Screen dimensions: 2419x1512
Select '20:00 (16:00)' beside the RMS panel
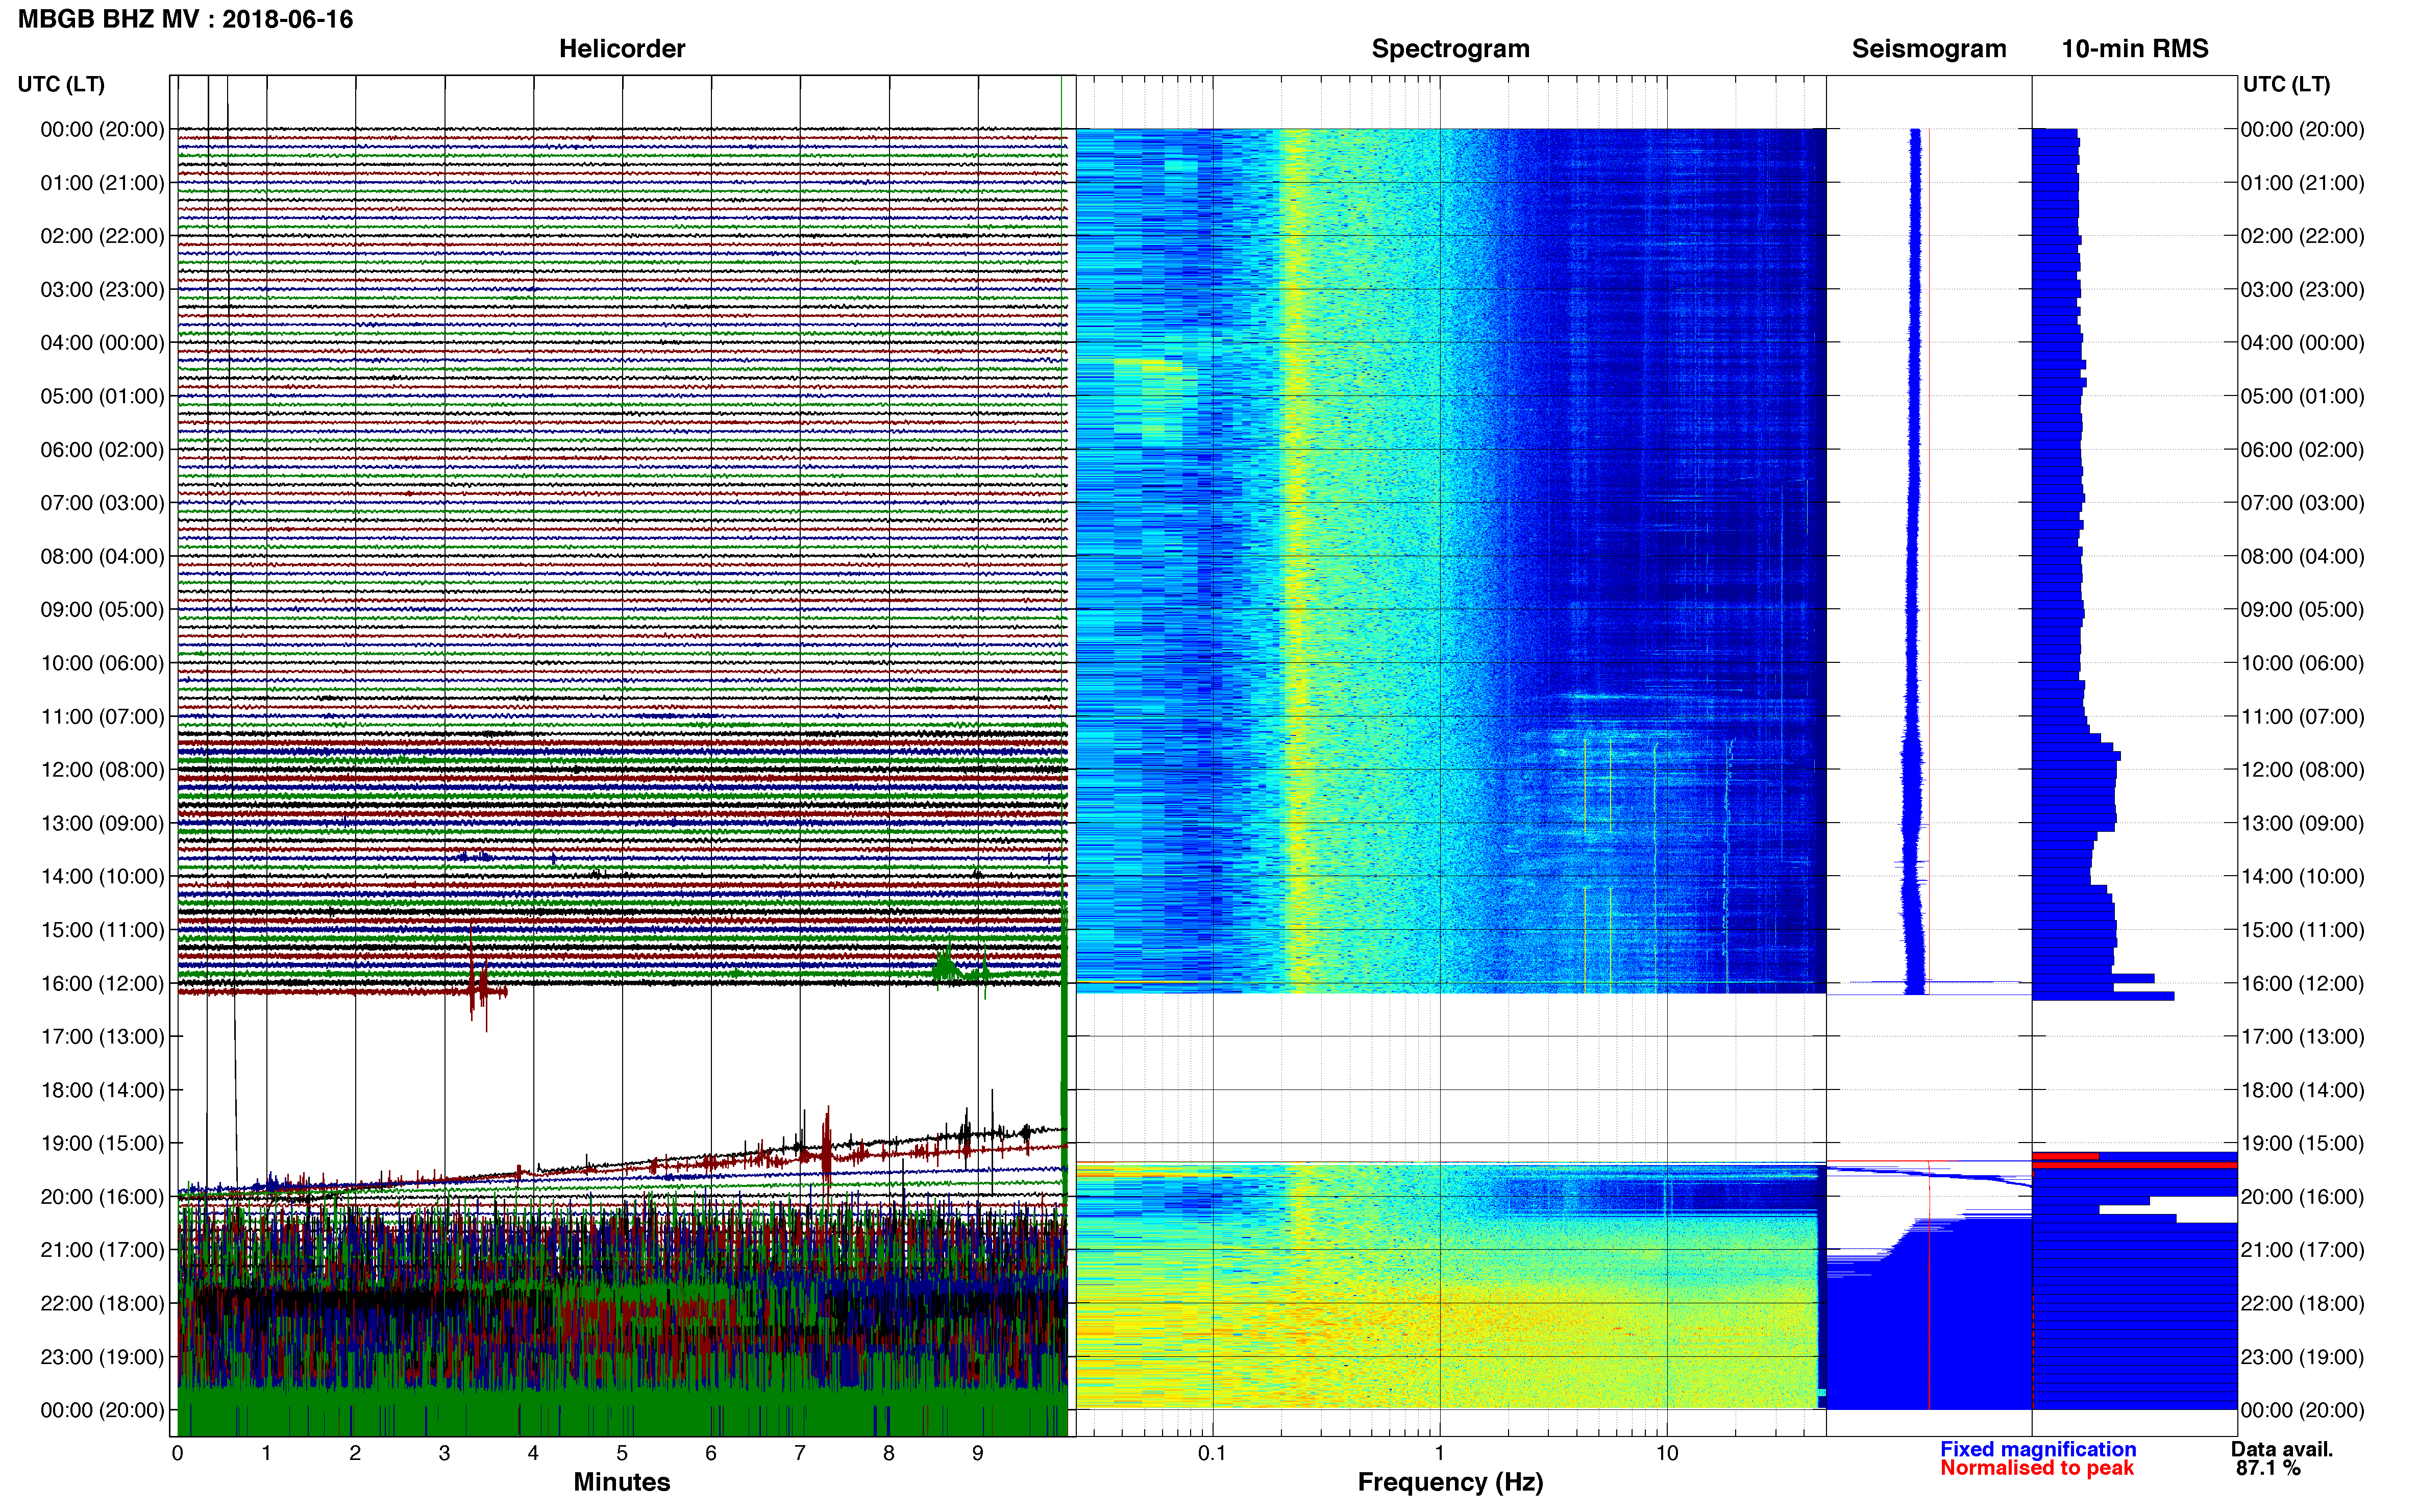tap(2302, 1196)
